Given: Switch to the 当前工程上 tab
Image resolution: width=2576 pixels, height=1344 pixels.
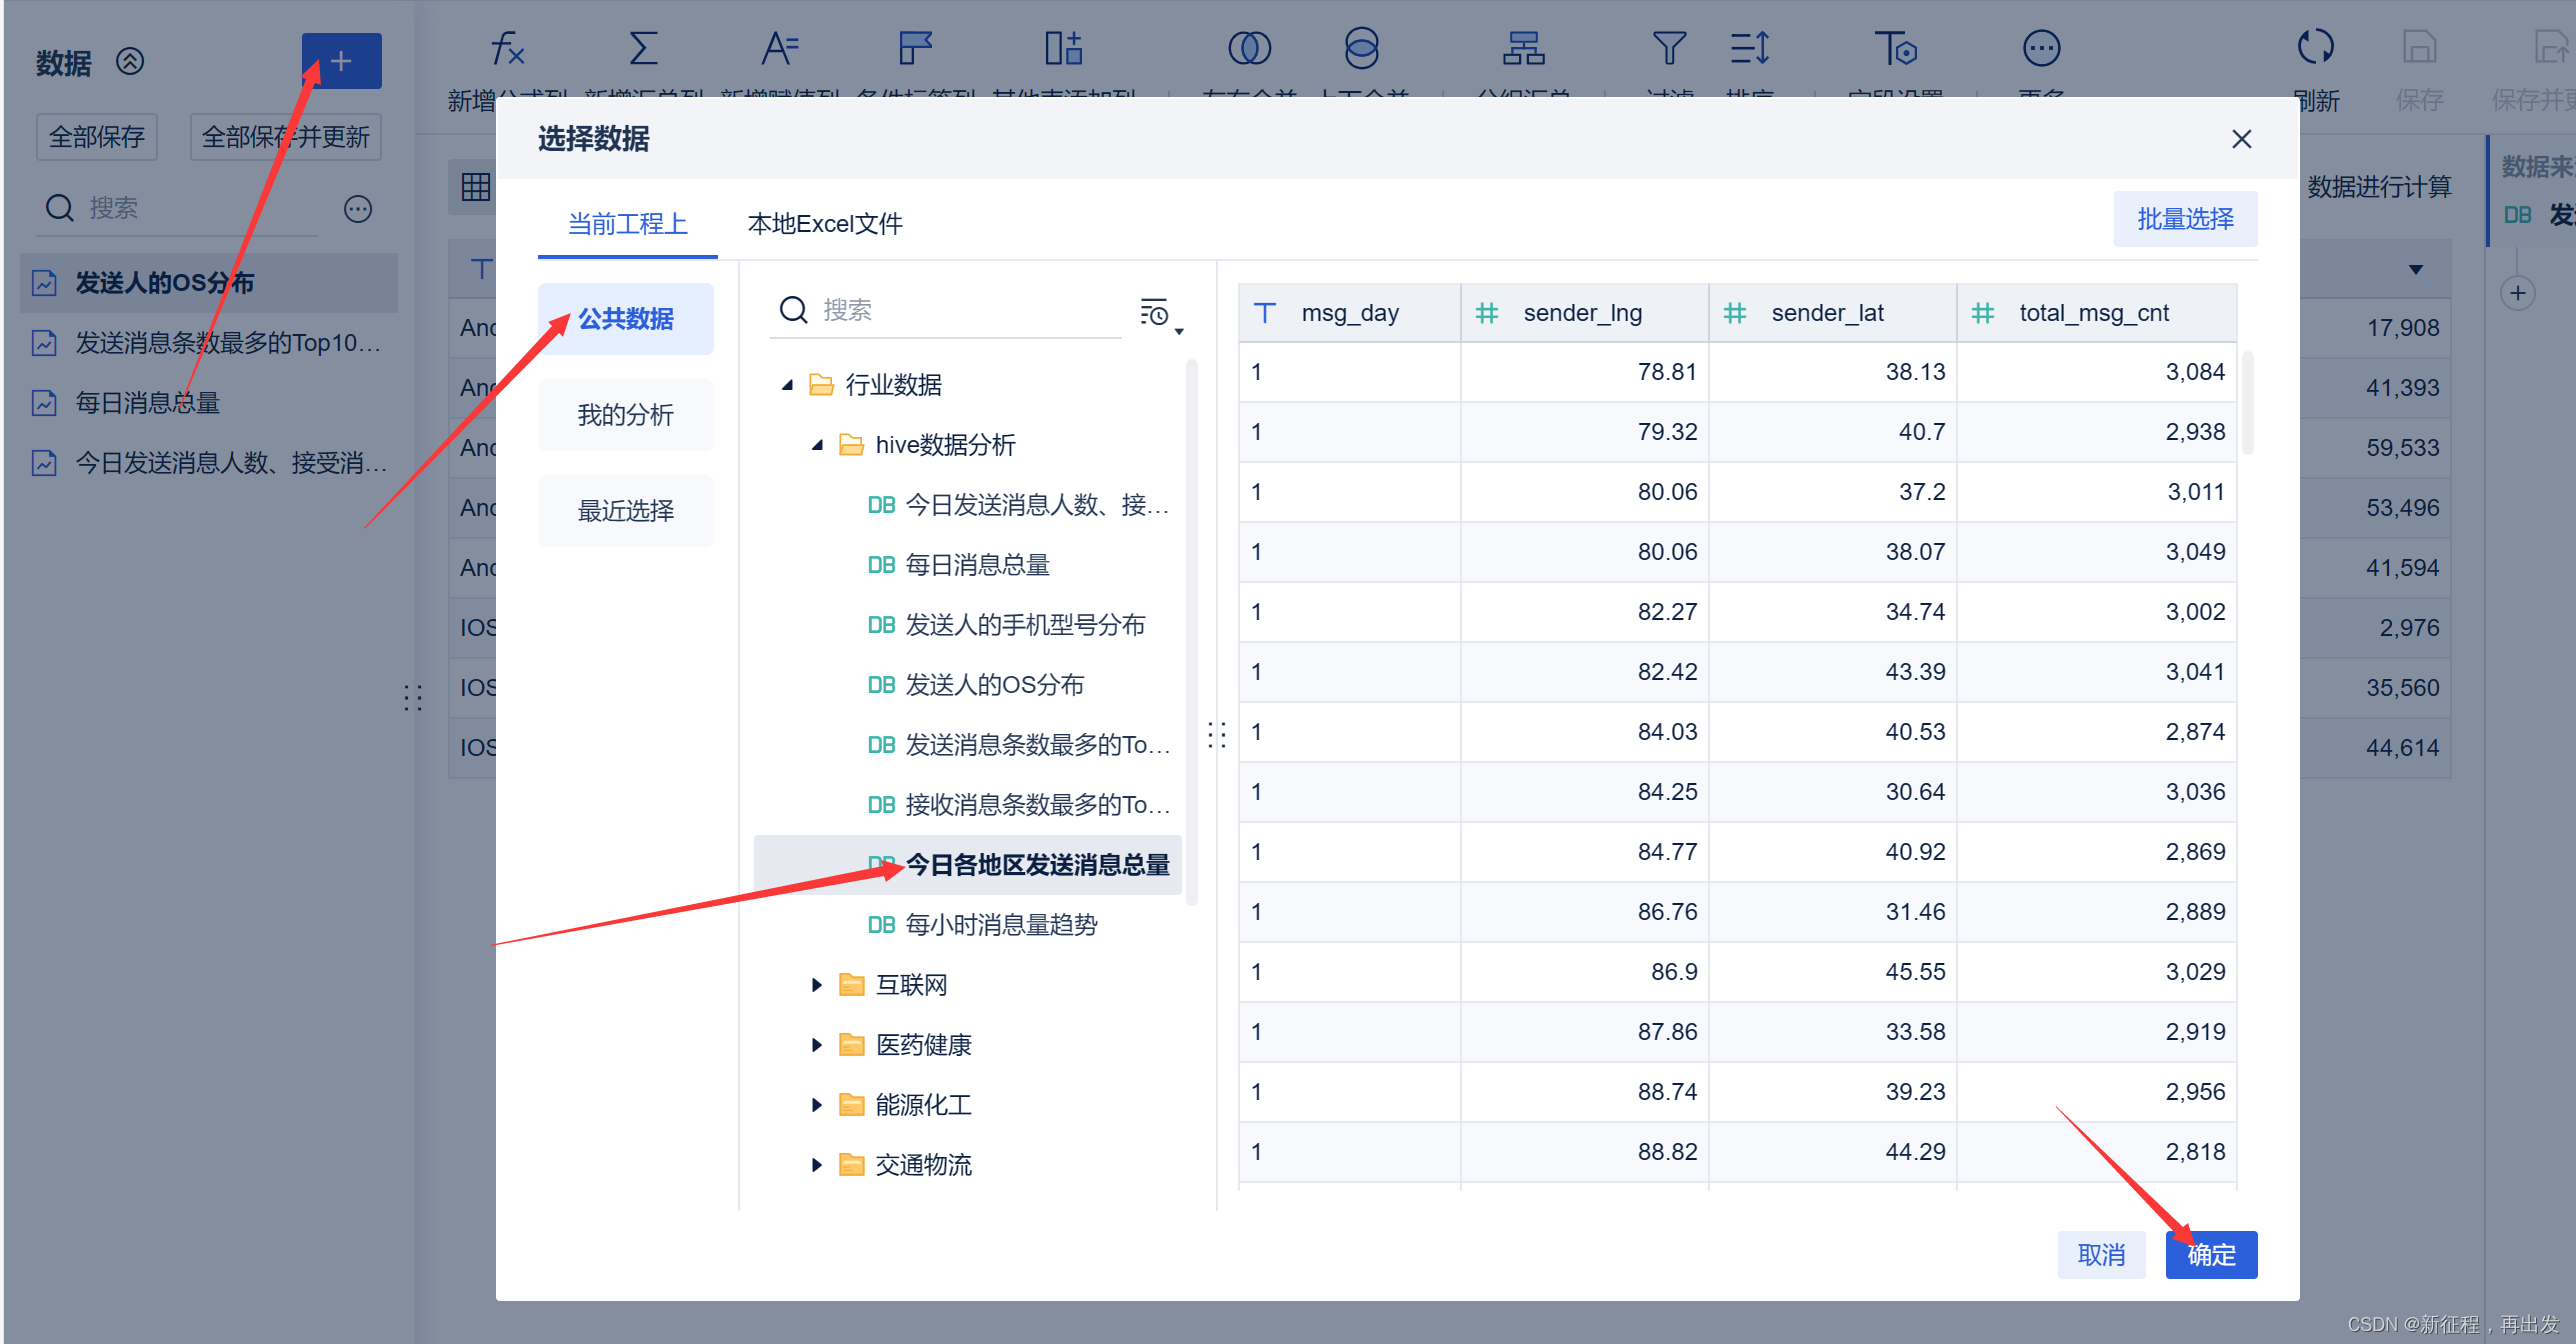Looking at the screenshot, I should pyautogui.click(x=627, y=223).
